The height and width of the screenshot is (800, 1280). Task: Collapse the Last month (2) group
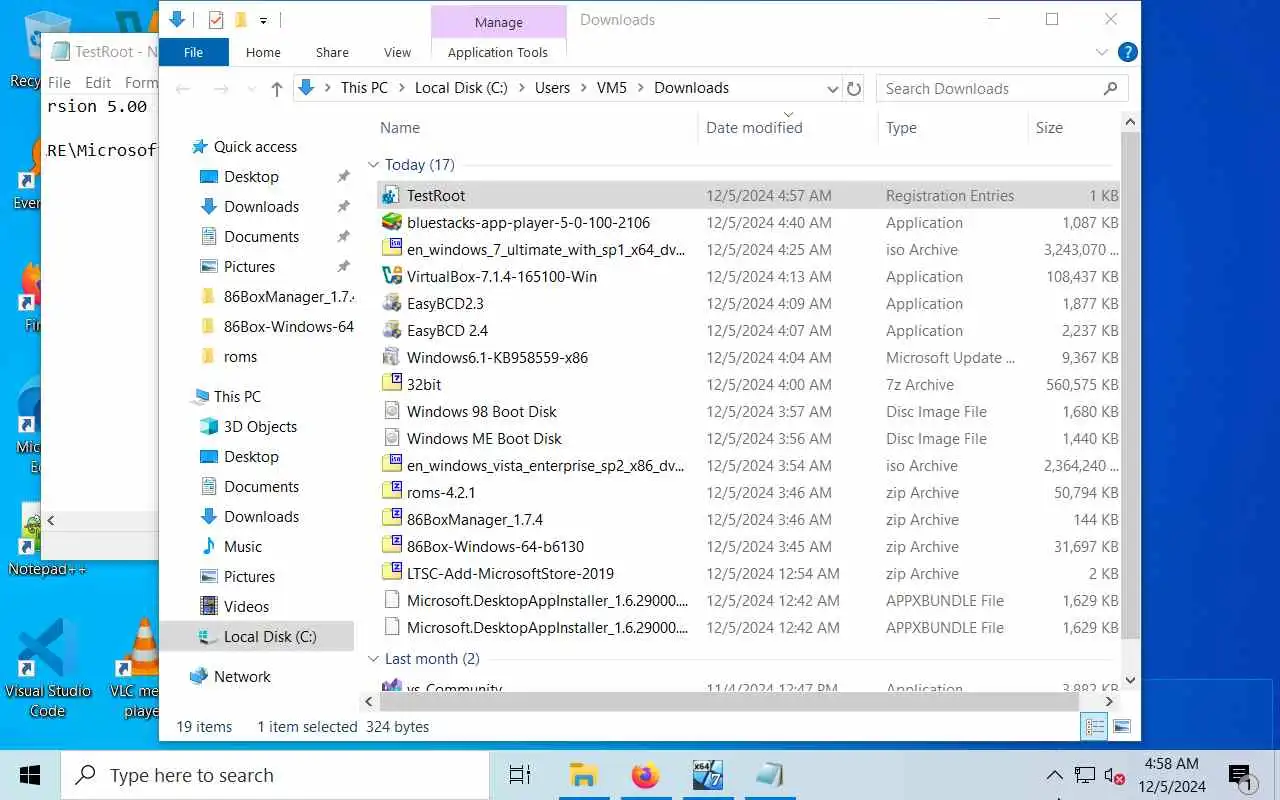(374, 659)
